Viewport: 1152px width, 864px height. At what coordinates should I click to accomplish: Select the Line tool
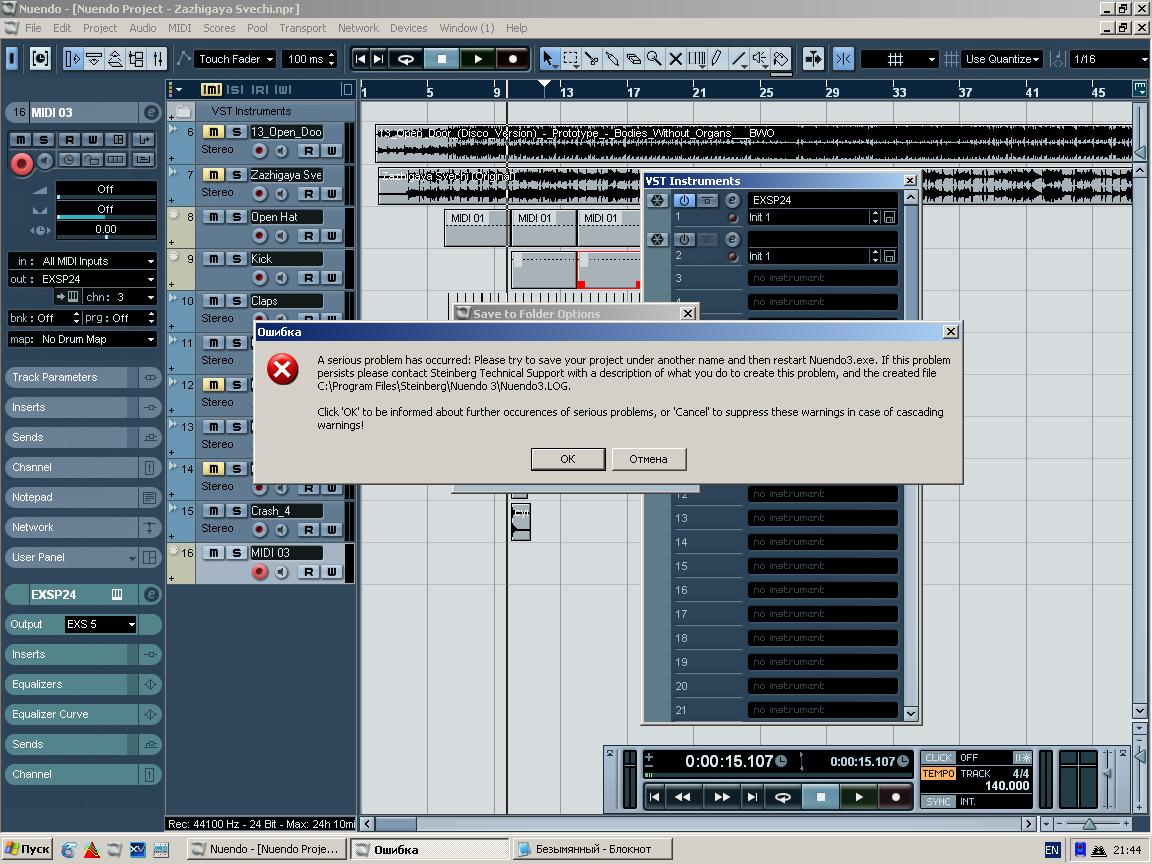click(739, 59)
